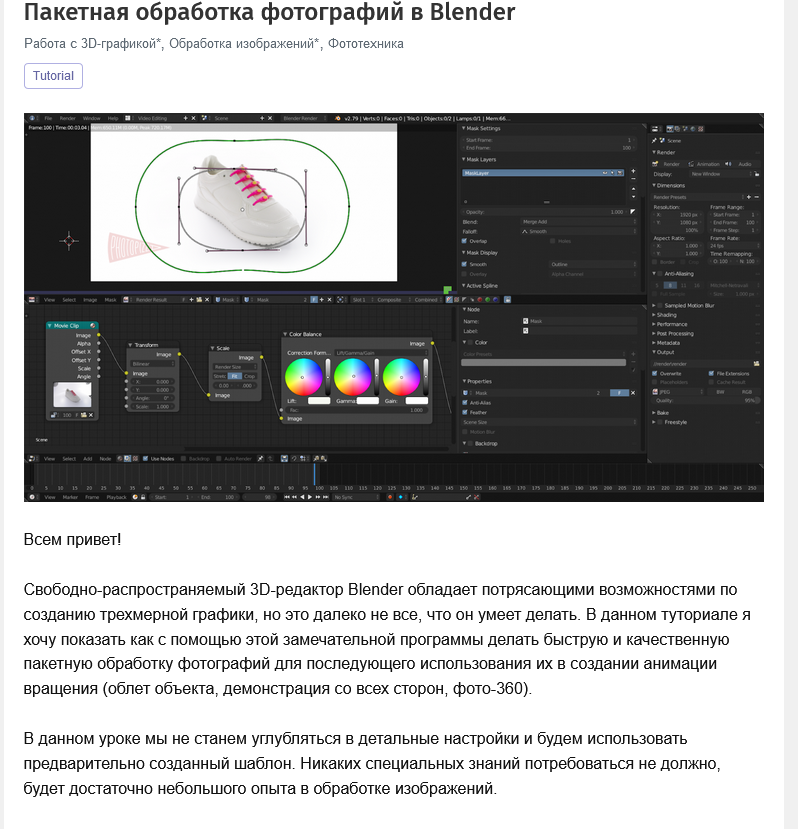Open the Add menu in node editor header
The image size is (798, 829).
click(x=88, y=459)
